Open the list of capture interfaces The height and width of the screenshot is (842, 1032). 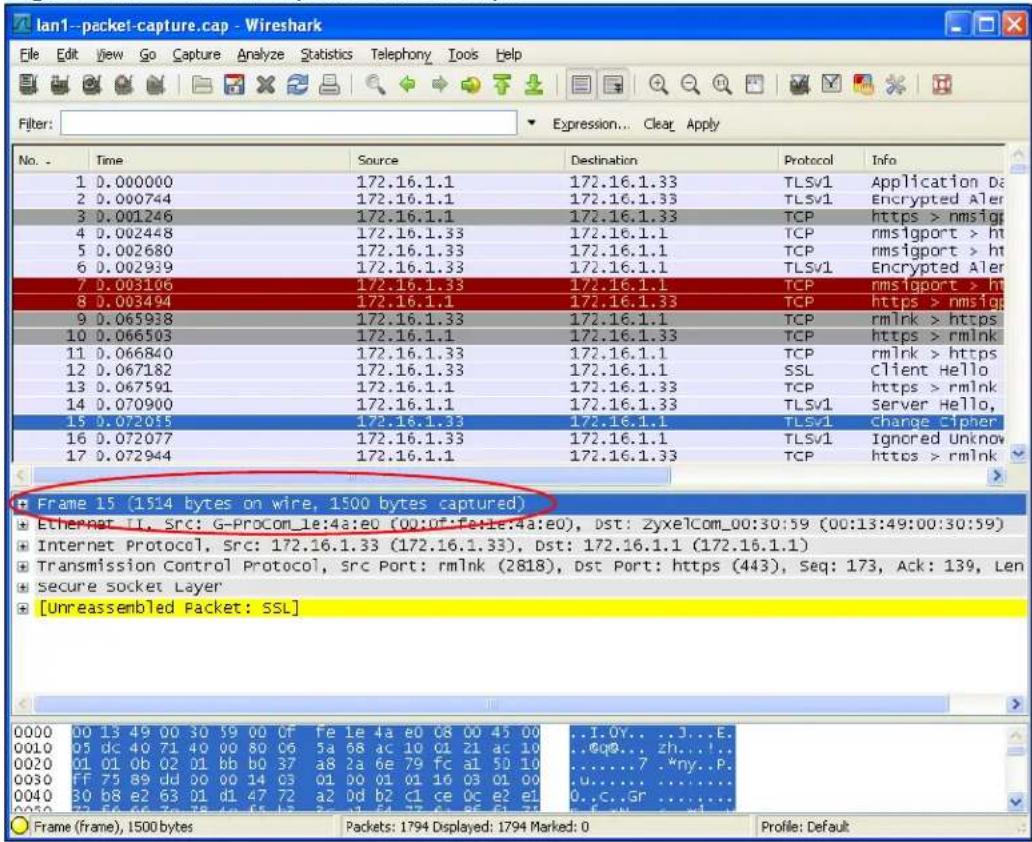pyautogui.click(x=28, y=85)
